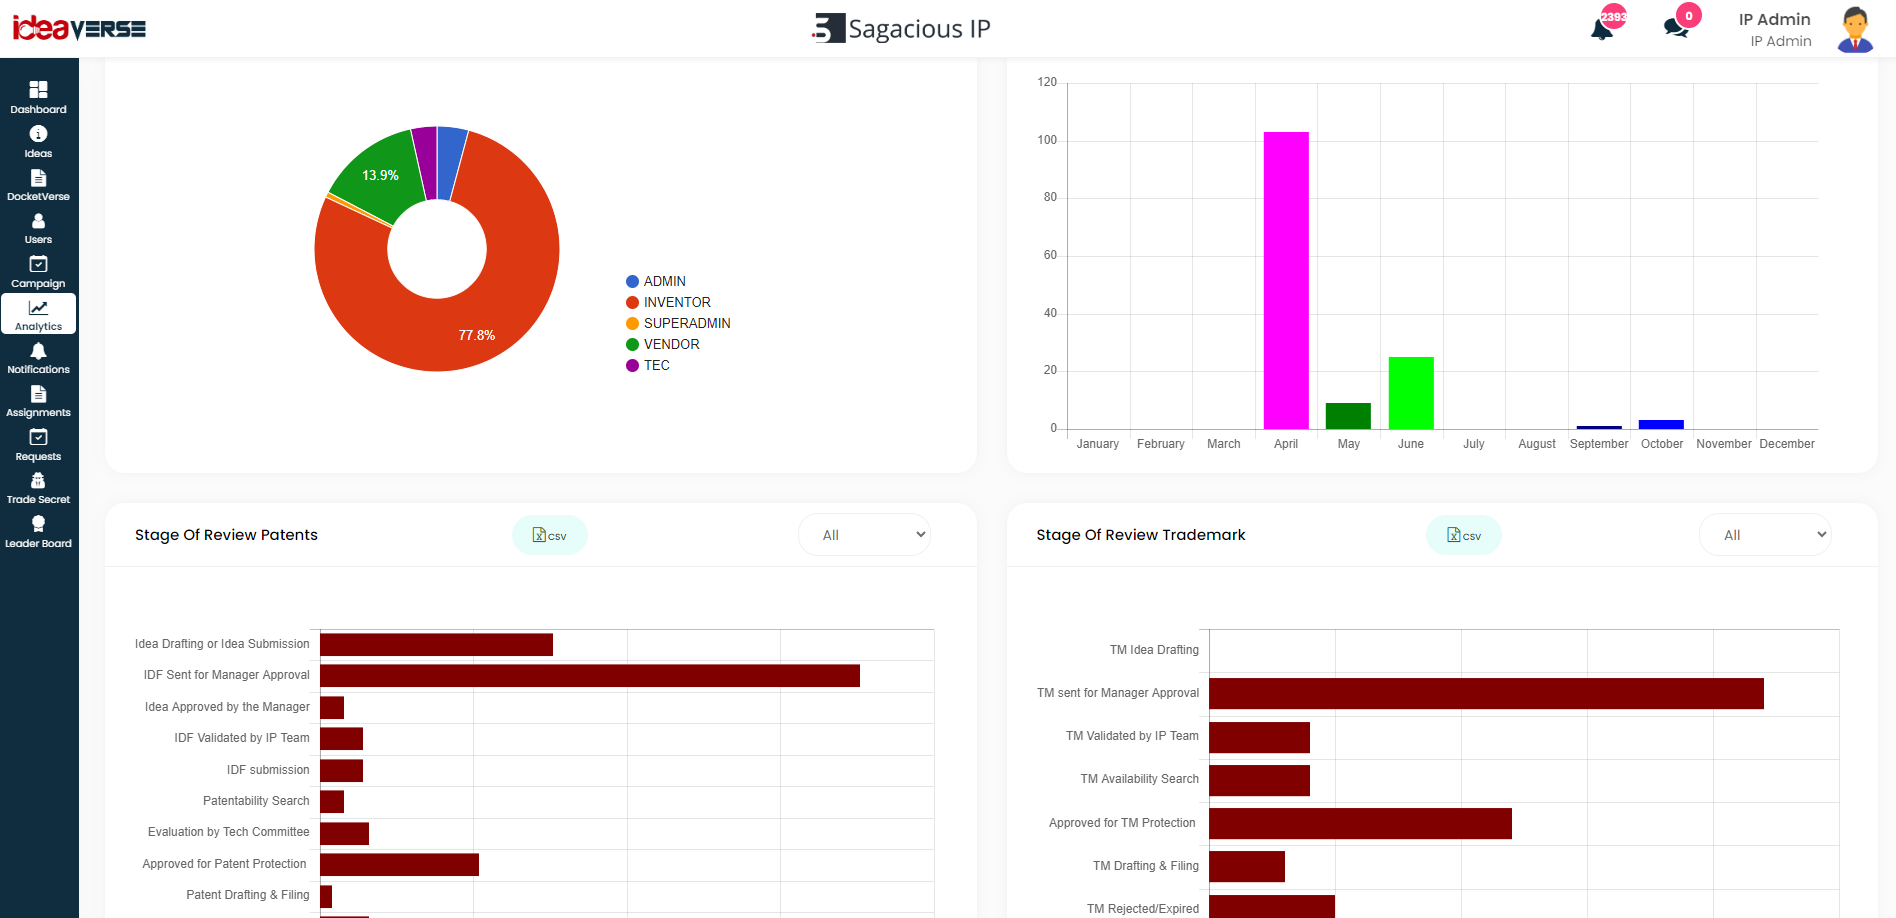The height and width of the screenshot is (918, 1896).
Task: Open the chat messages icon
Action: [x=1676, y=28]
